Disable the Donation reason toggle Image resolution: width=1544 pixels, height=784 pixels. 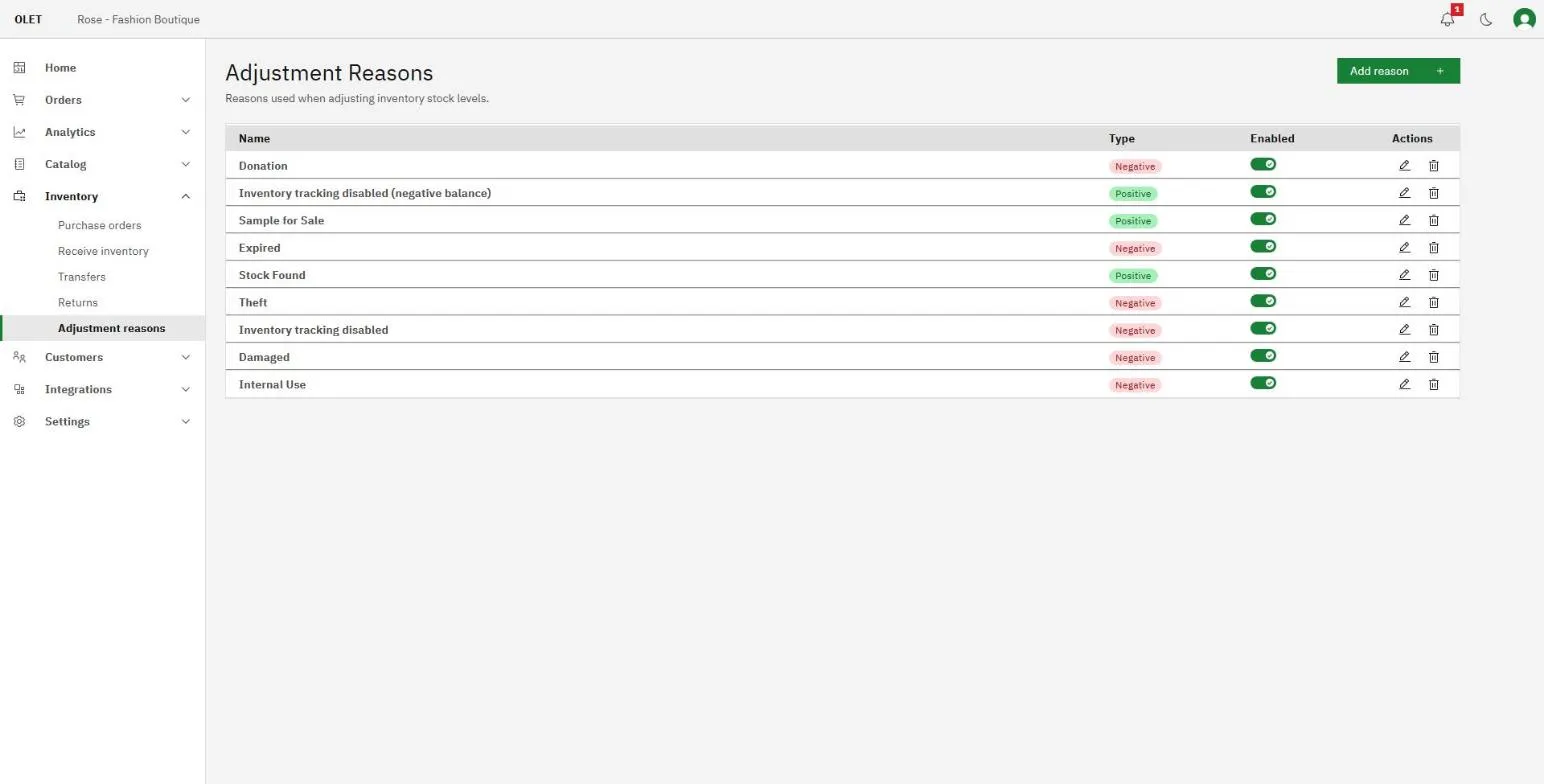[x=1263, y=165]
